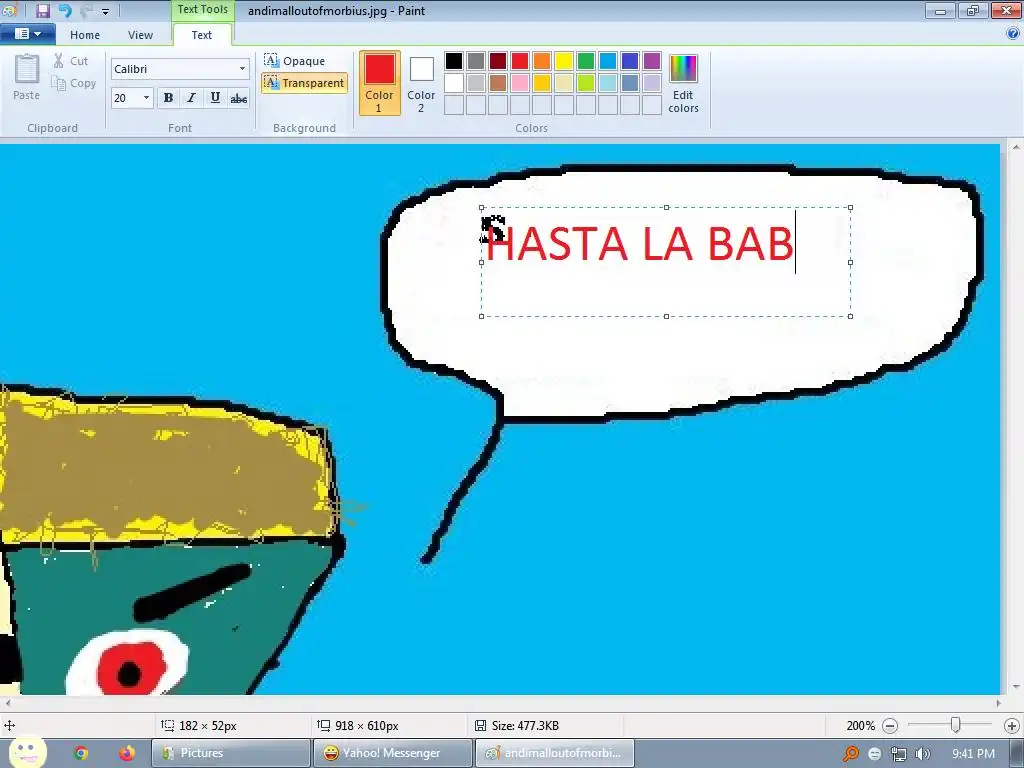Select the Text ribbon tab
1024x768 pixels.
point(202,35)
